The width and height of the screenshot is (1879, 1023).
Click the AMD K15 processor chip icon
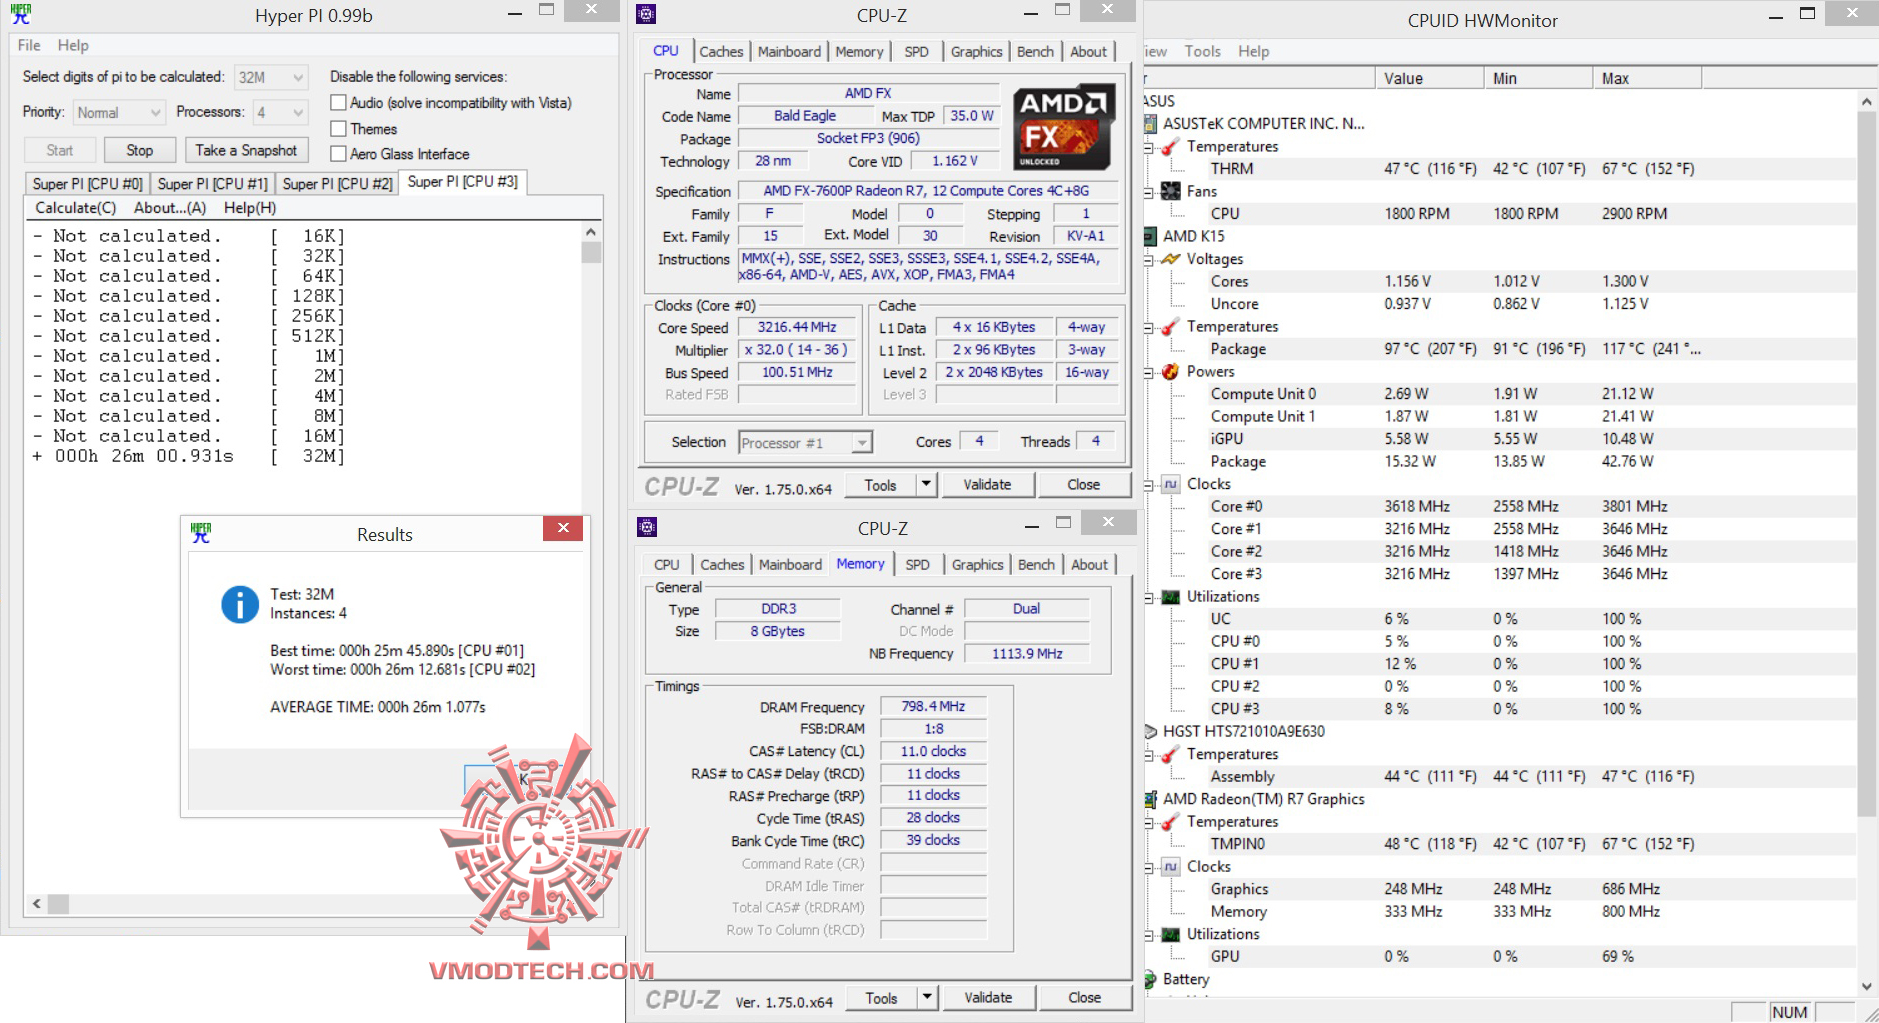(x=1151, y=236)
